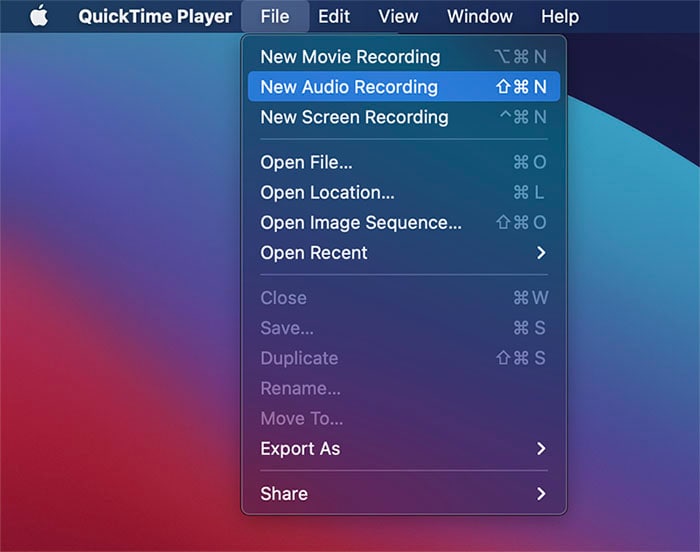This screenshot has width=700, height=552.
Task: Click the greyed-out Rename... item
Action: tap(404, 388)
